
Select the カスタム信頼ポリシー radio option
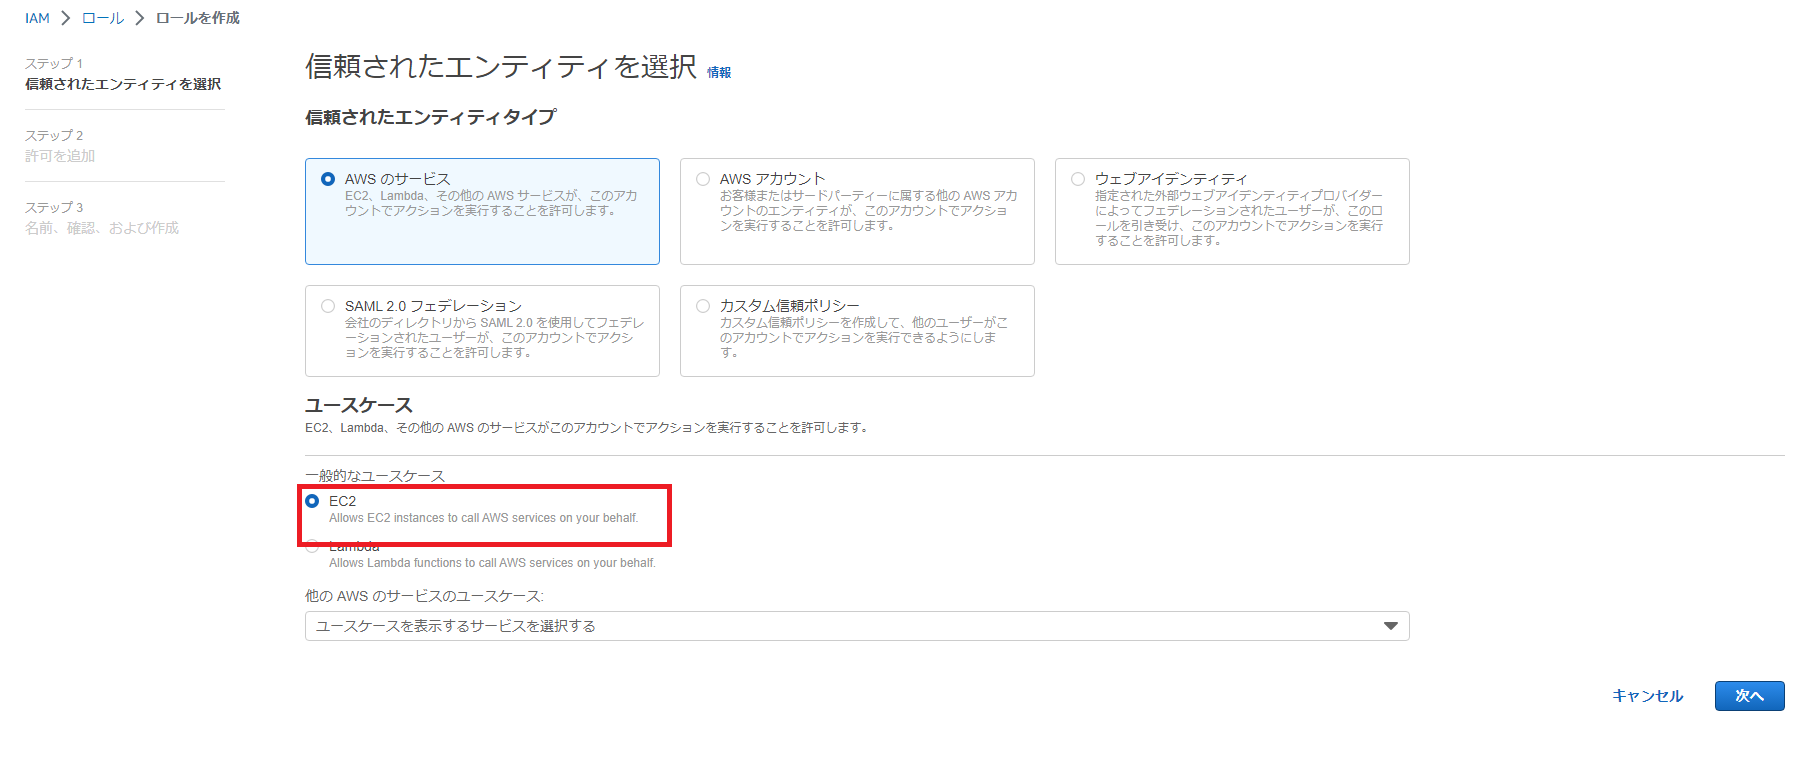click(703, 306)
